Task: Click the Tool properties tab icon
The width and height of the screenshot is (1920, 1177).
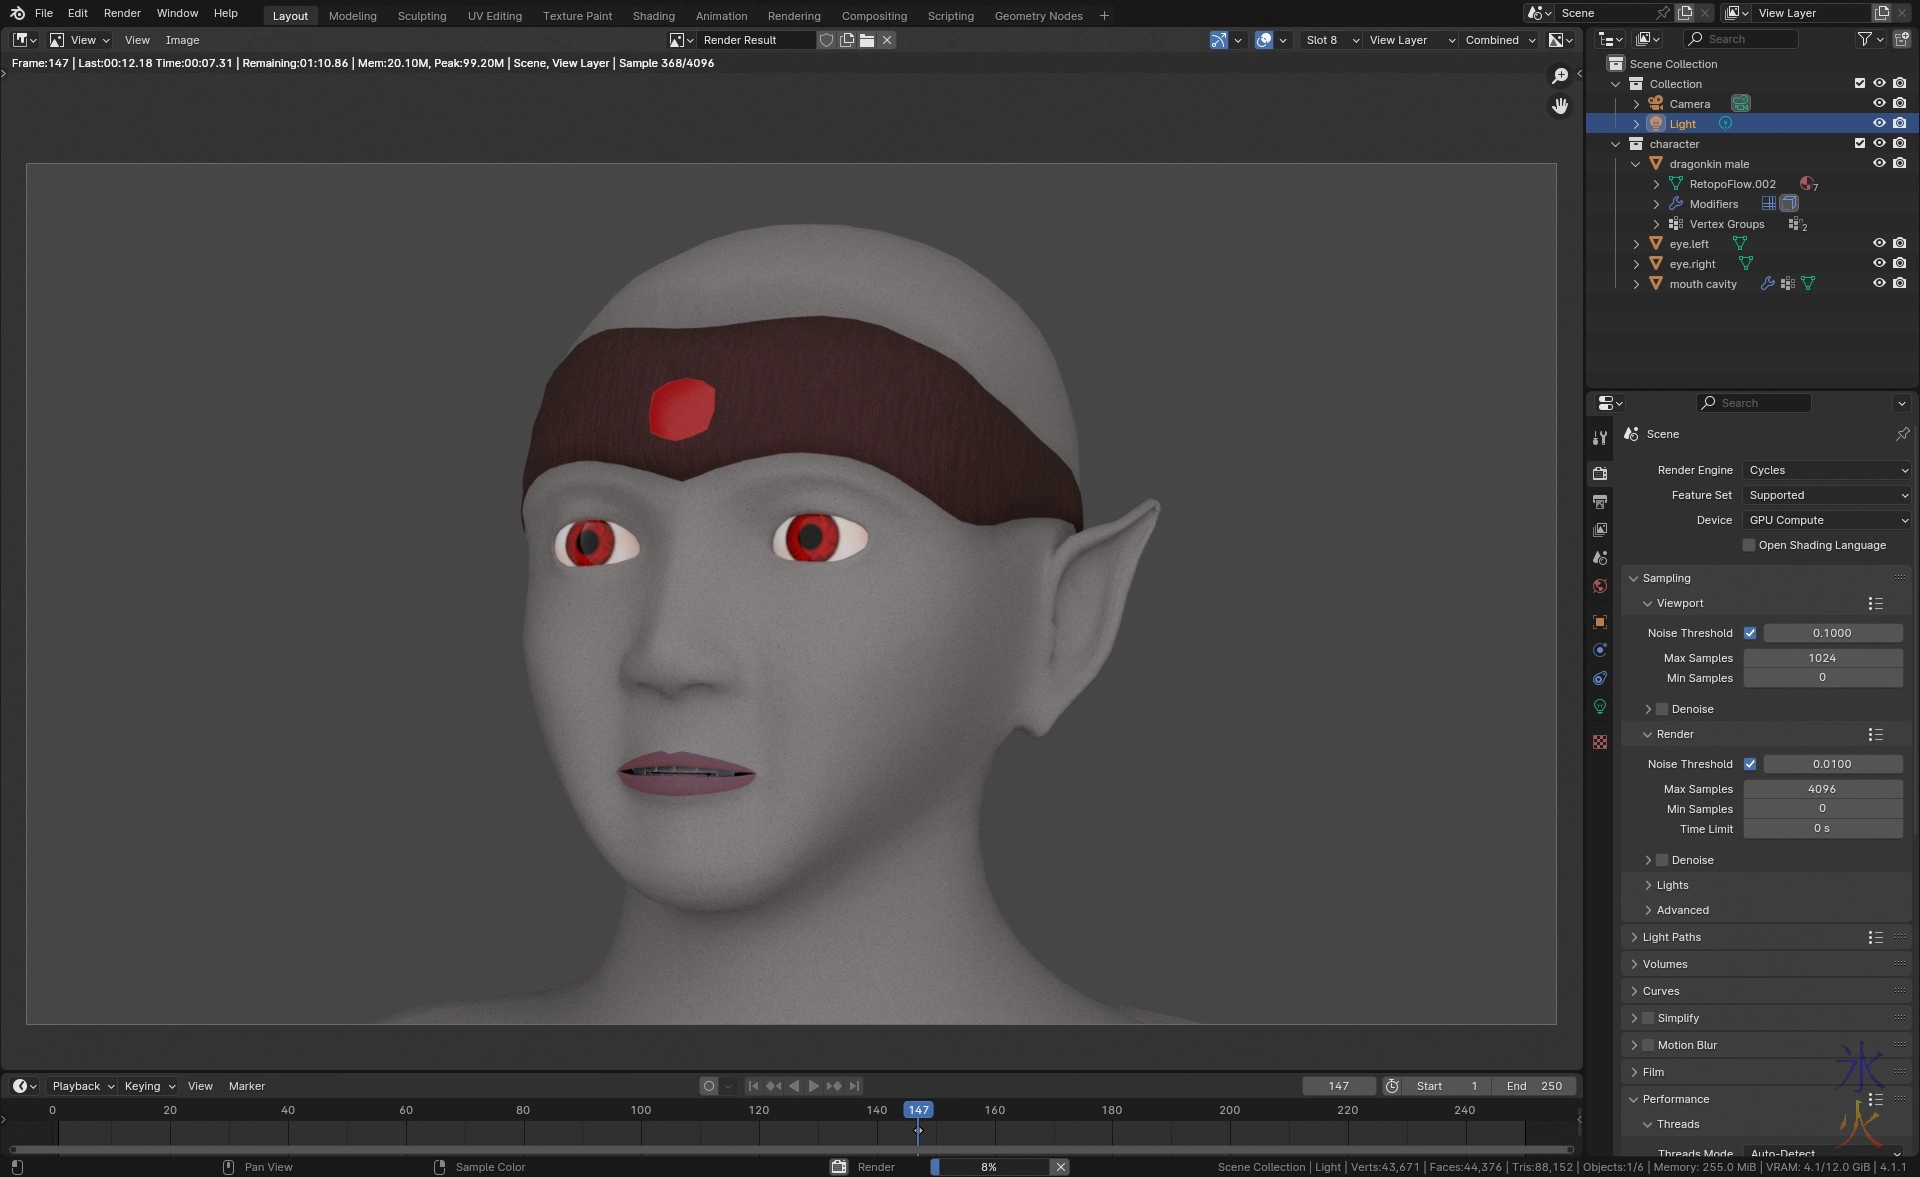Action: [1600, 438]
